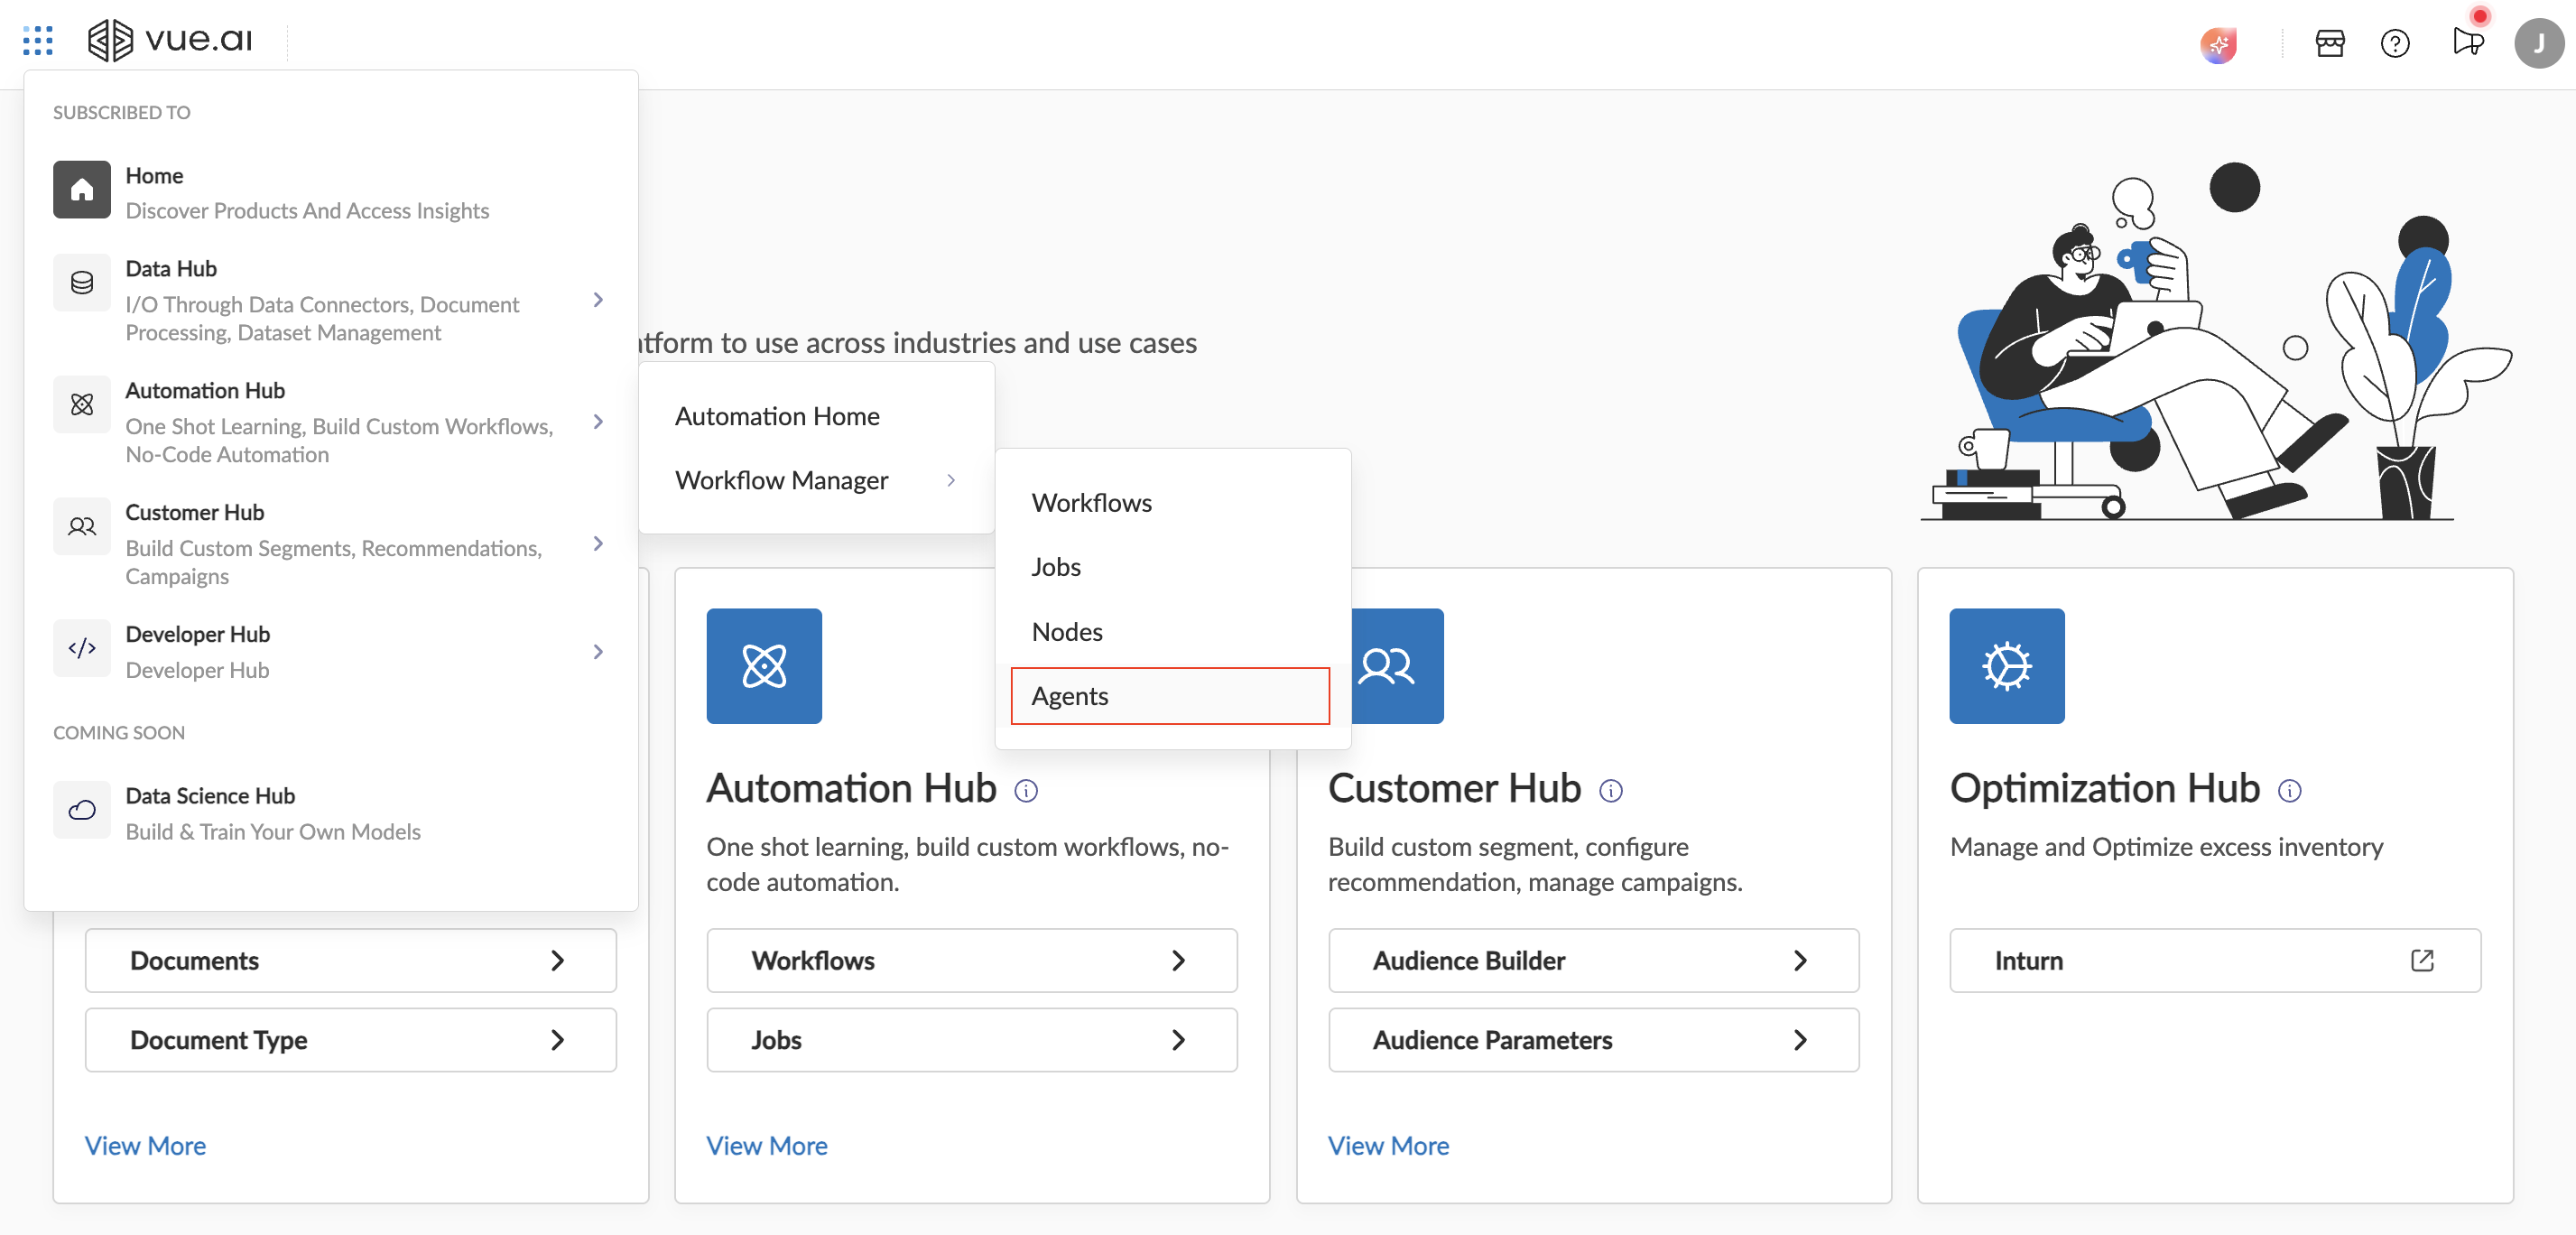Expand the Customer Hub submenu chevron
This screenshot has width=2576, height=1235.
click(598, 544)
